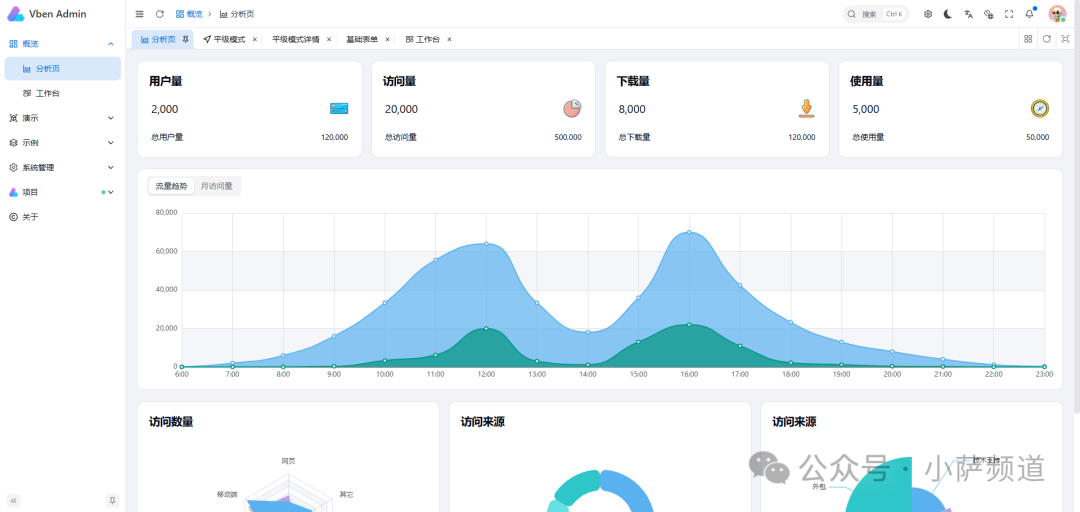Click the 概览 breadcrumb link
The image size is (1080, 512).
tap(189, 14)
